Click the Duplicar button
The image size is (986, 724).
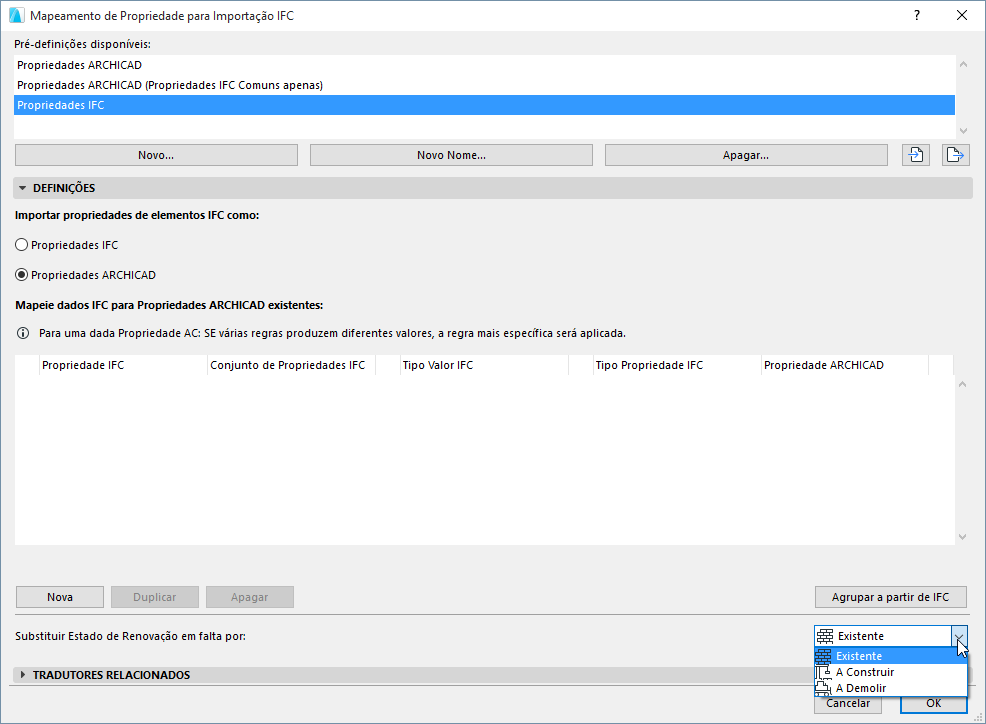(x=155, y=597)
